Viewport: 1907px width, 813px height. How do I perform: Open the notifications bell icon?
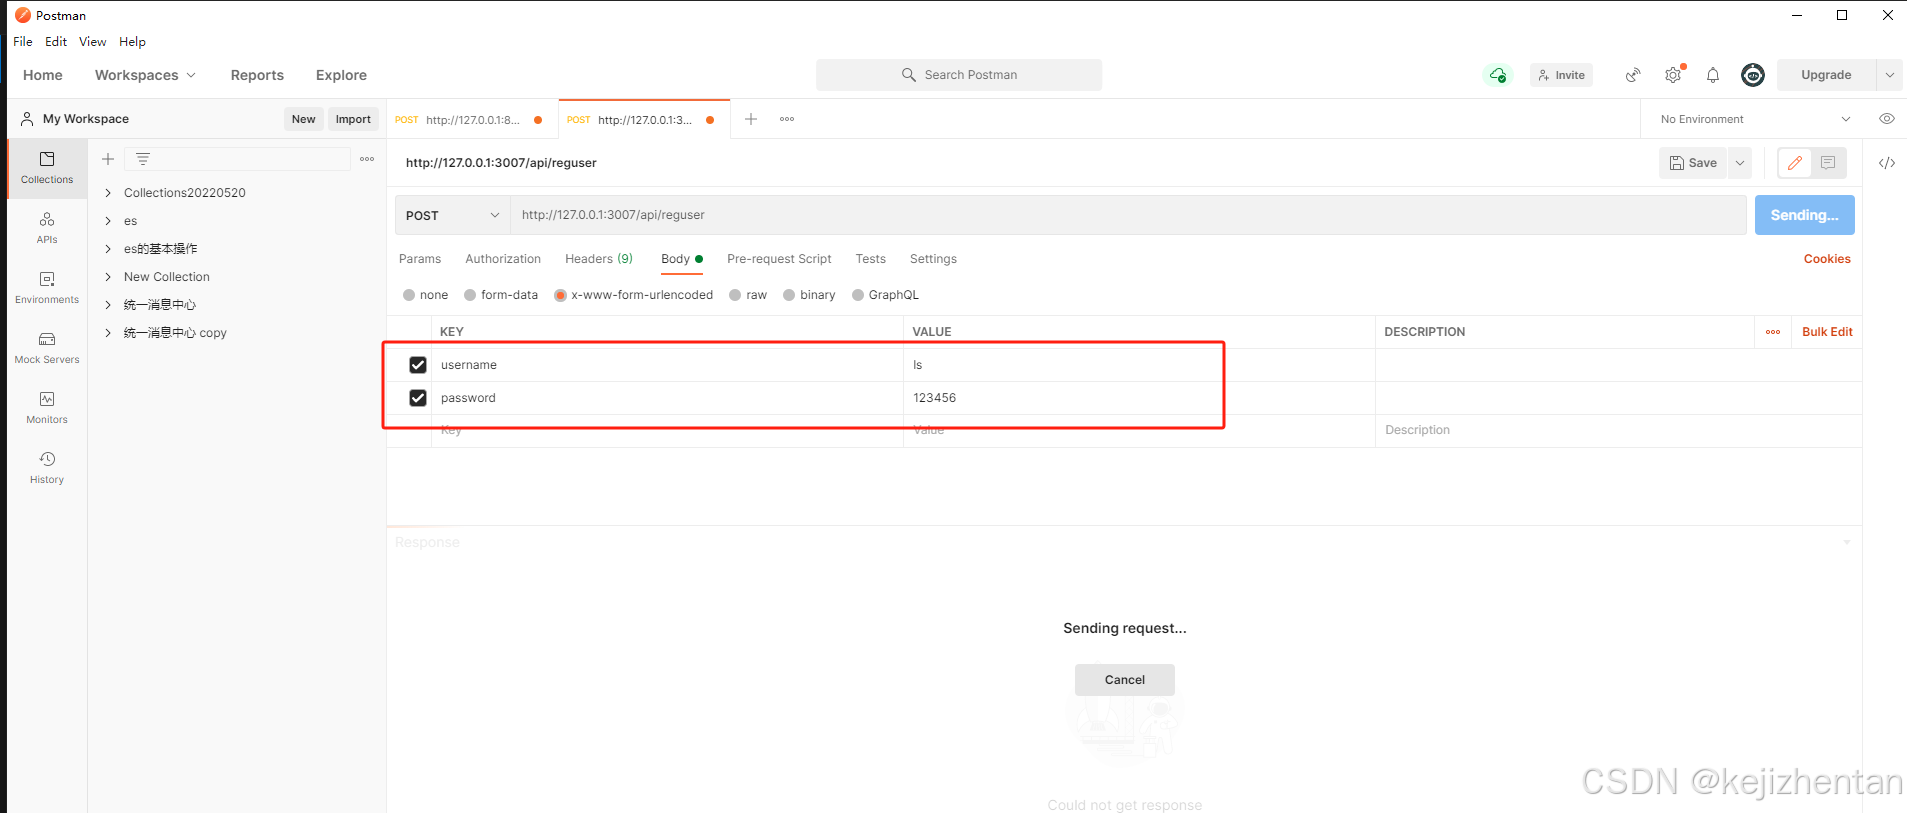point(1713,75)
